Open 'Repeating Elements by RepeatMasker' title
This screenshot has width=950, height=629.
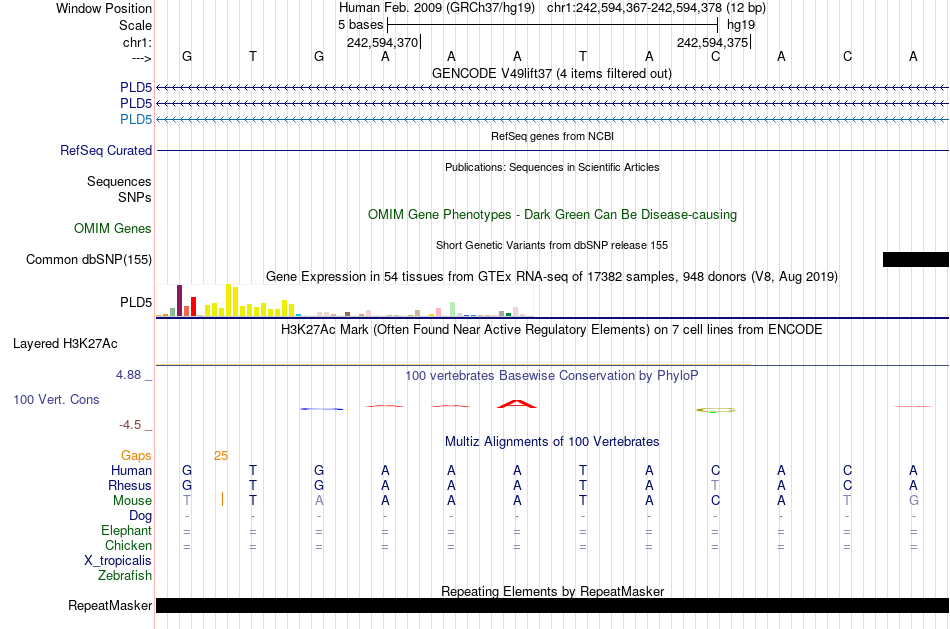(552, 591)
